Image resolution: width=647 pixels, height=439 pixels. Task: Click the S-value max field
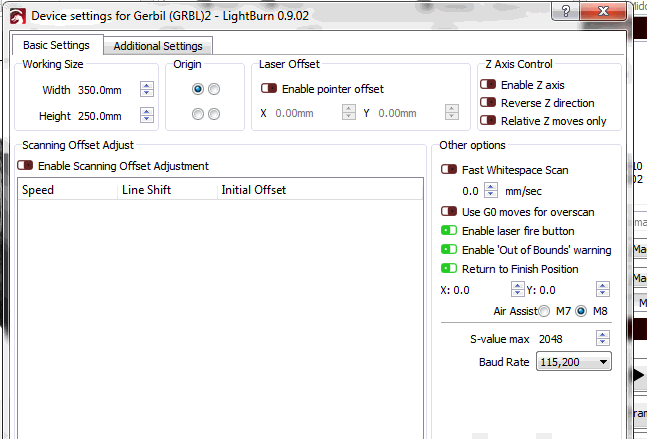point(566,339)
